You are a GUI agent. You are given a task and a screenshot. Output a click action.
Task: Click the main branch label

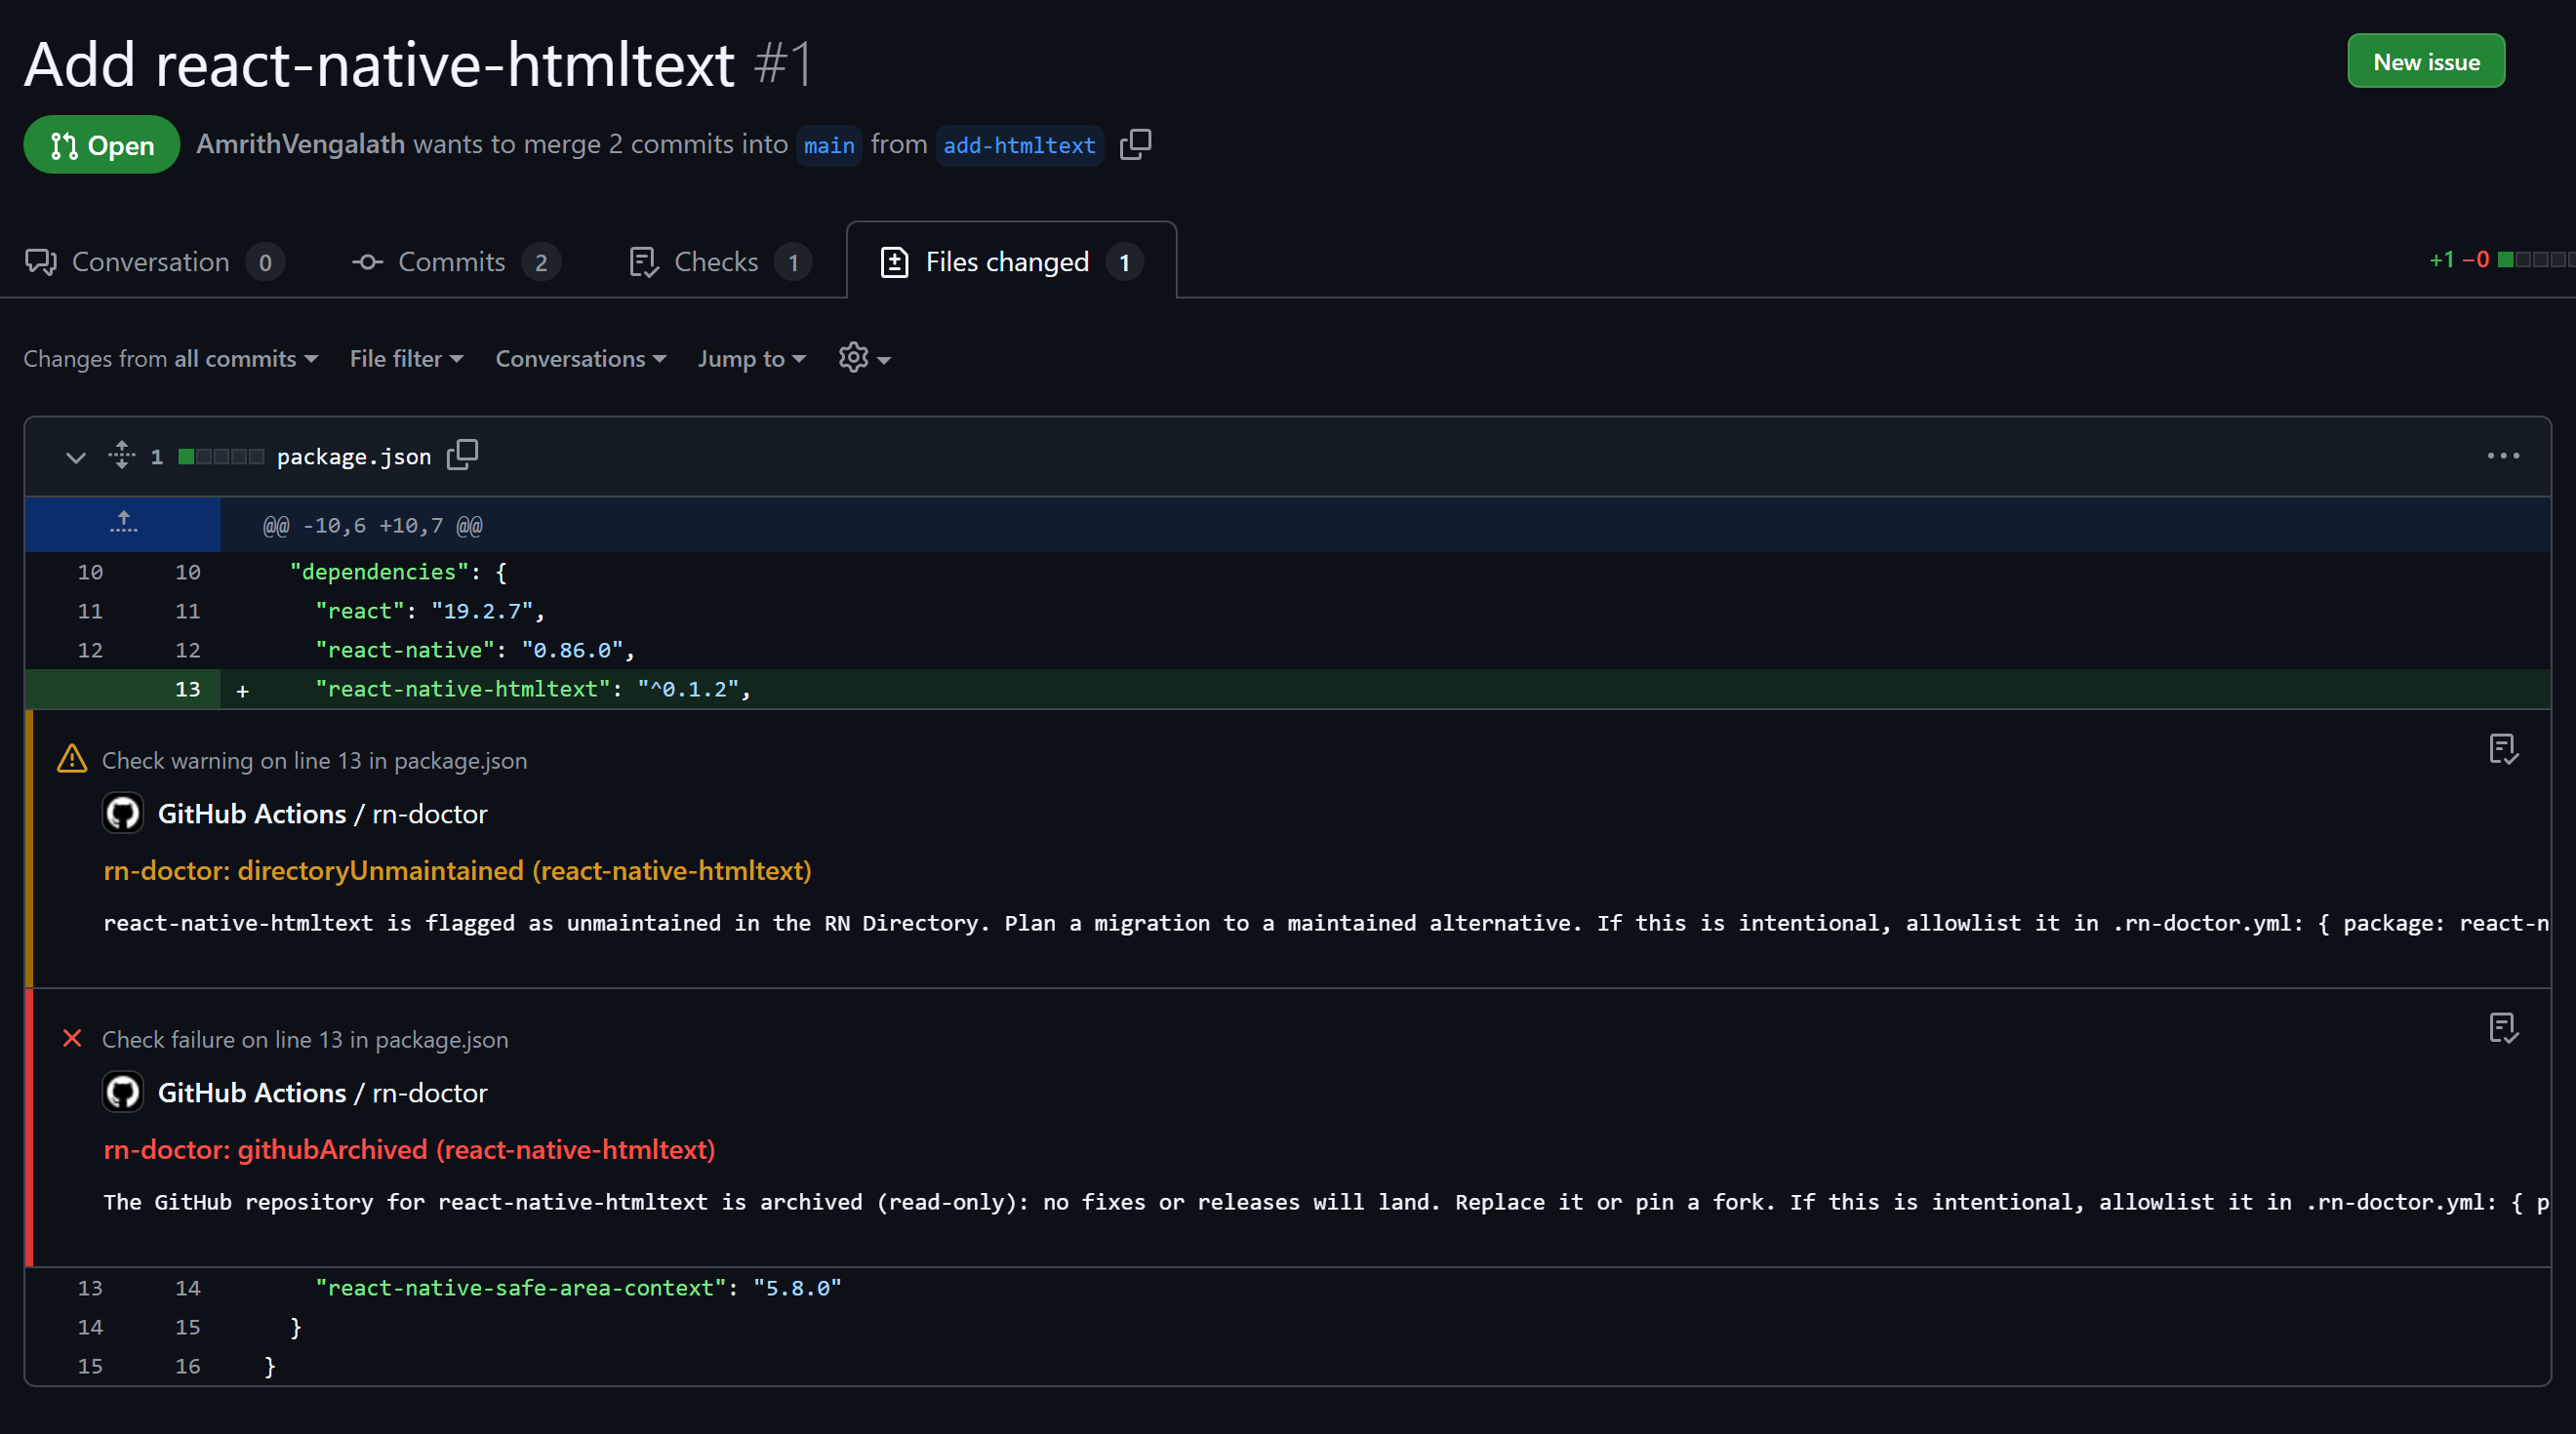tap(829, 146)
